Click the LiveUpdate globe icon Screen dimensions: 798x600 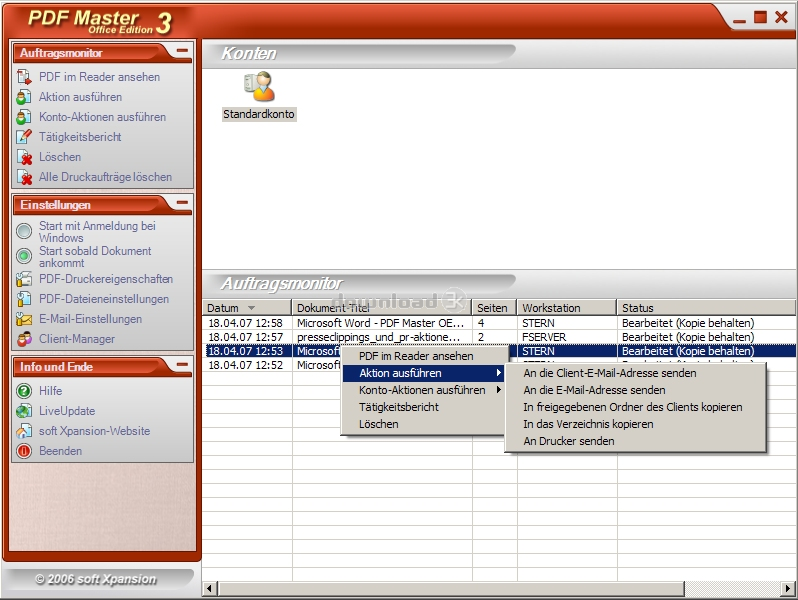(24, 411)
